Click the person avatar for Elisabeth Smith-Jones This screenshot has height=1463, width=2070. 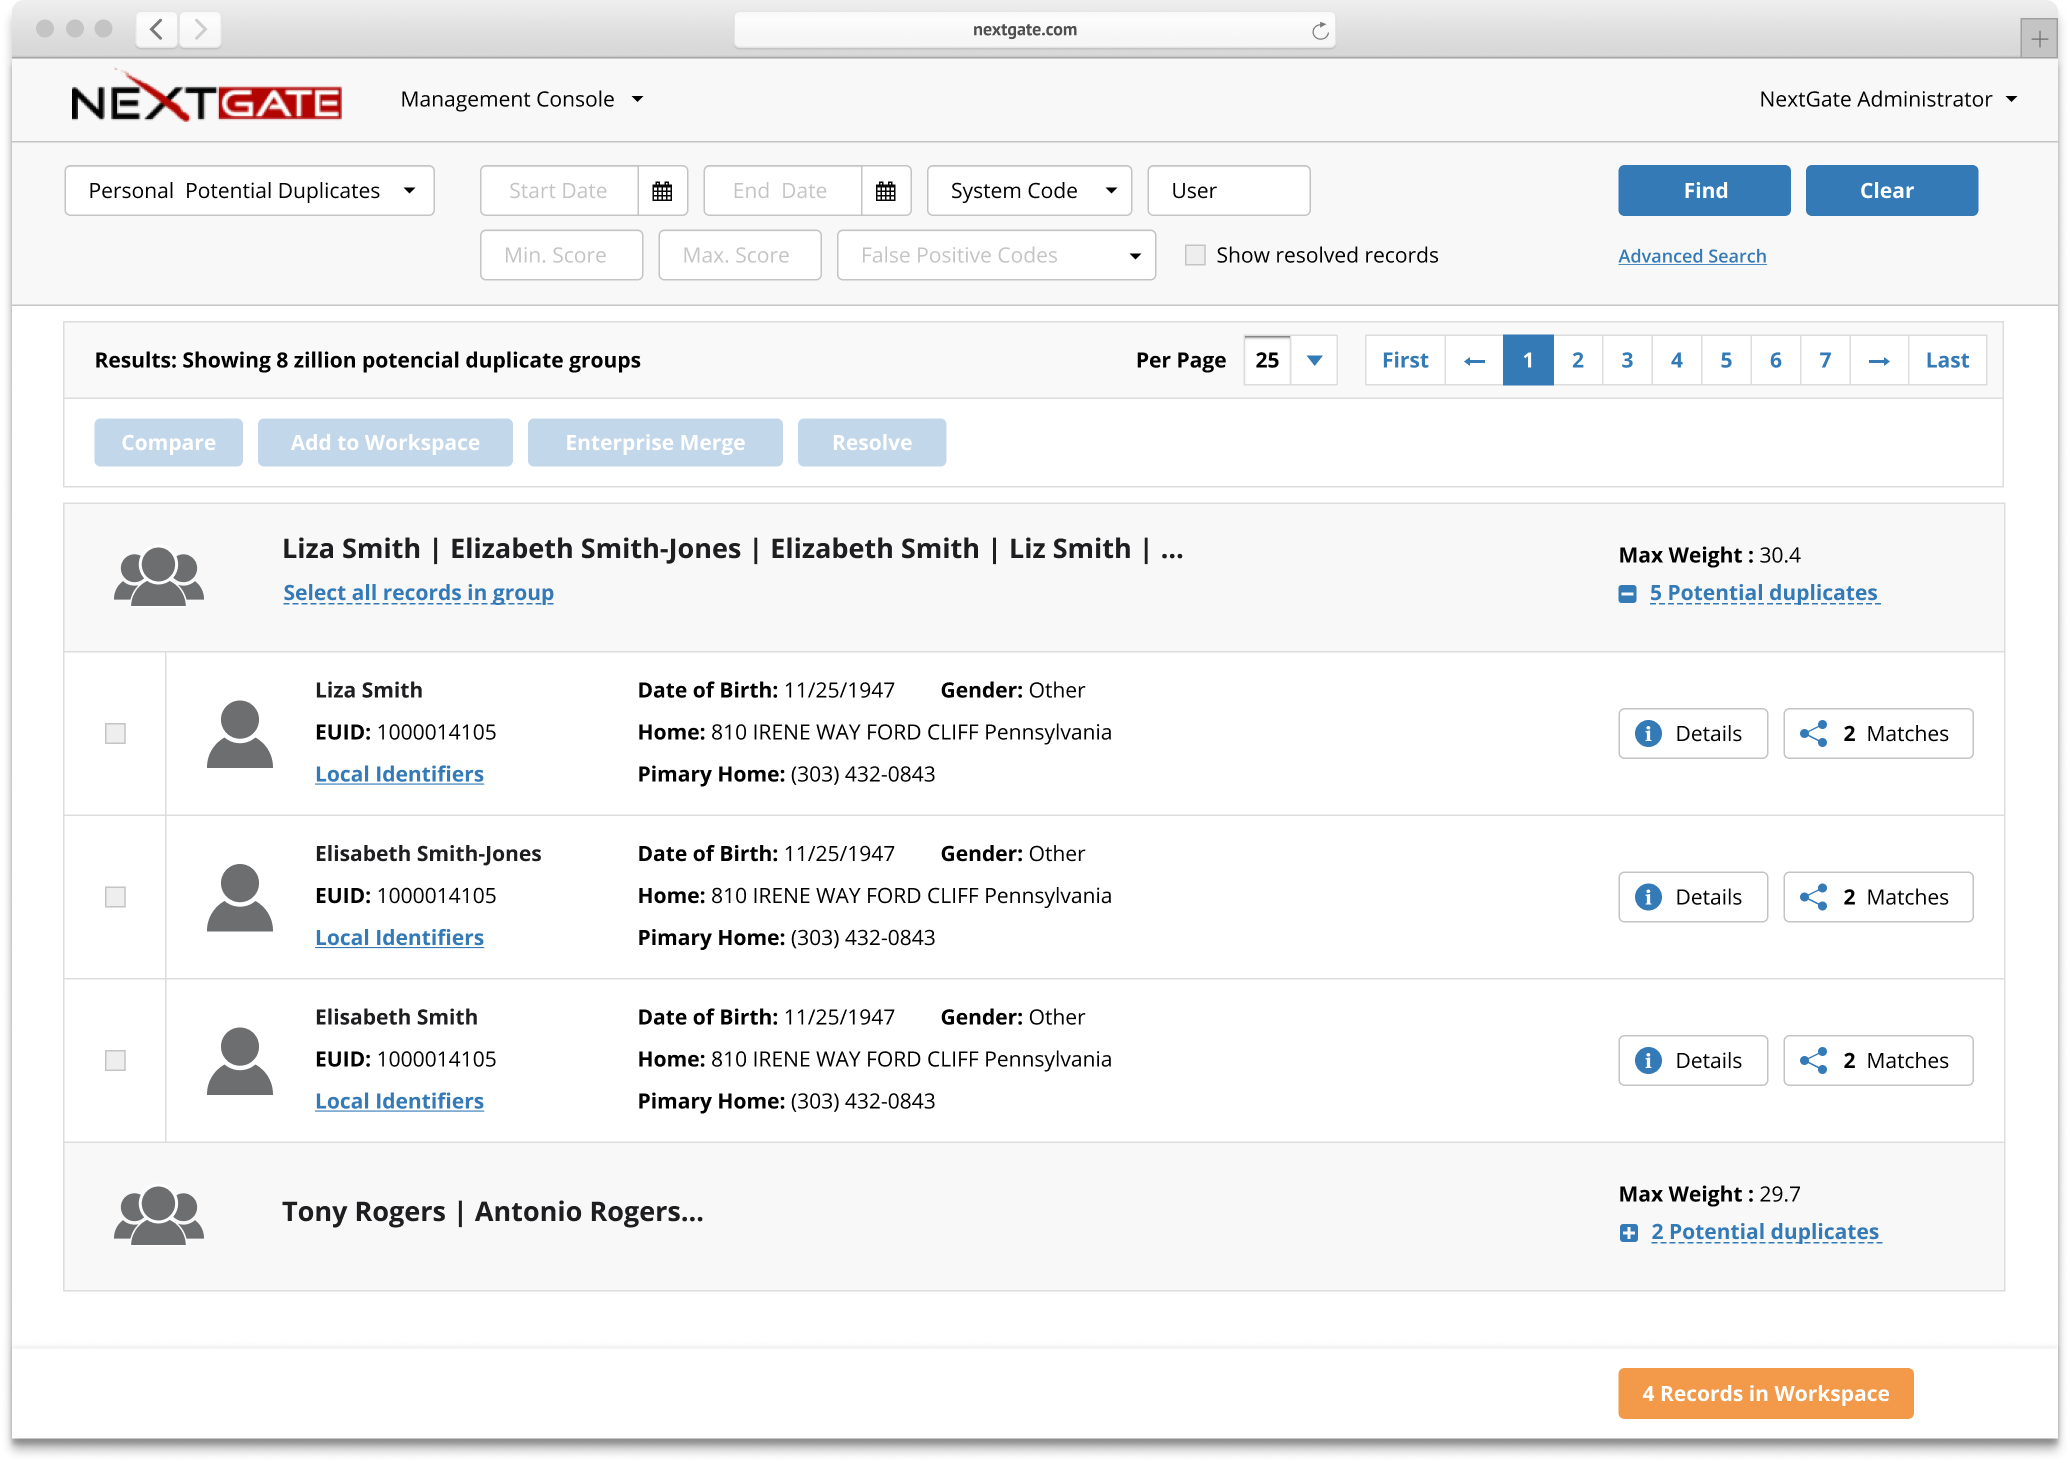240,897
